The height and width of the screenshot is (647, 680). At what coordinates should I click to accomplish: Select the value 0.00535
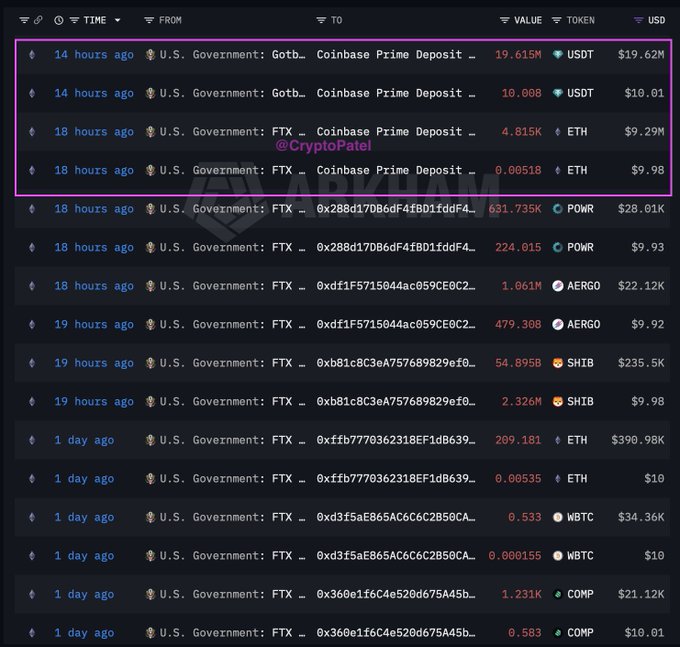(x=518, y=479)
